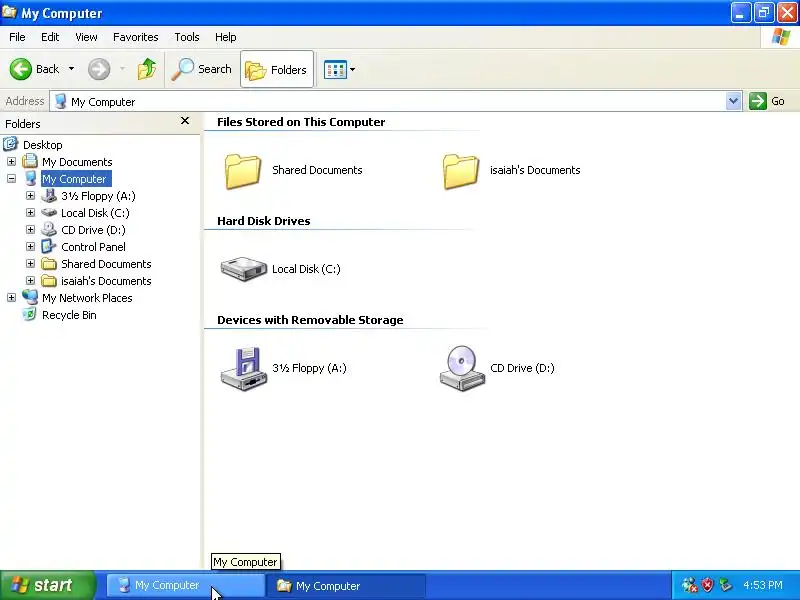The image size is (800, 600).
Task: Select isaiah's Documents folder icon
Action: click(x=461, y=171)
